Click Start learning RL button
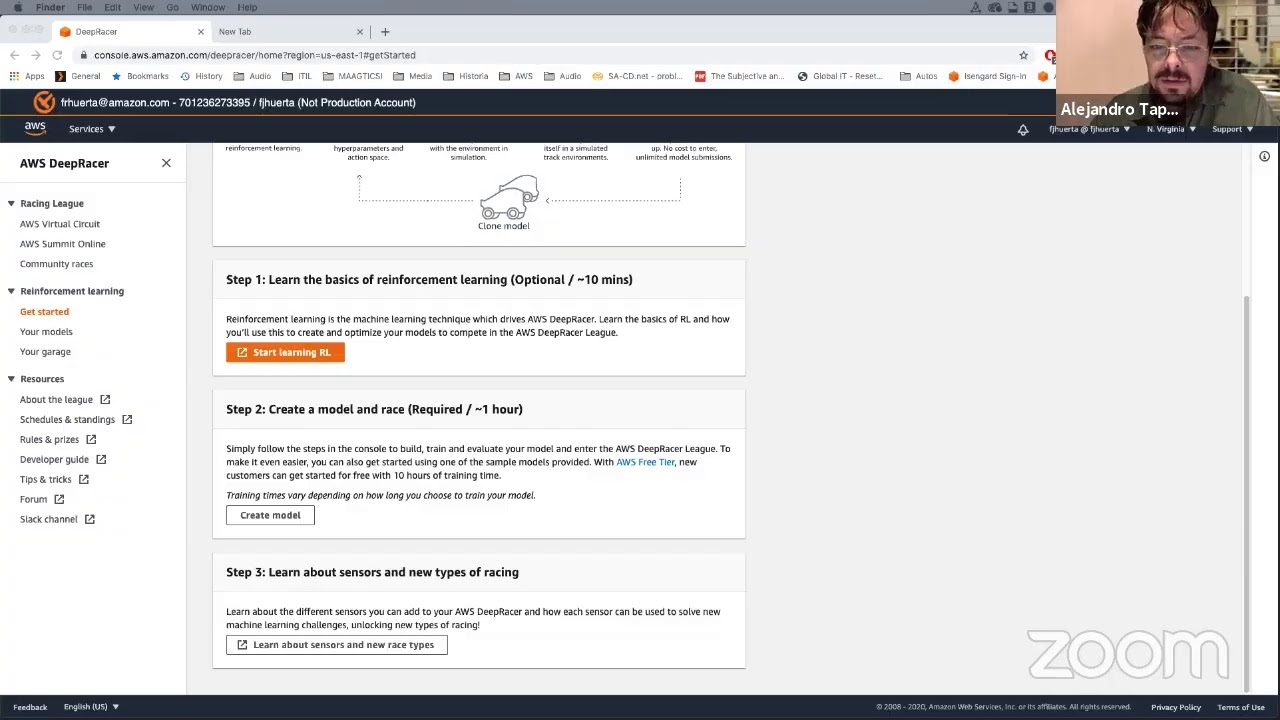Screen dimensions: 1280x720 point(285,352)
